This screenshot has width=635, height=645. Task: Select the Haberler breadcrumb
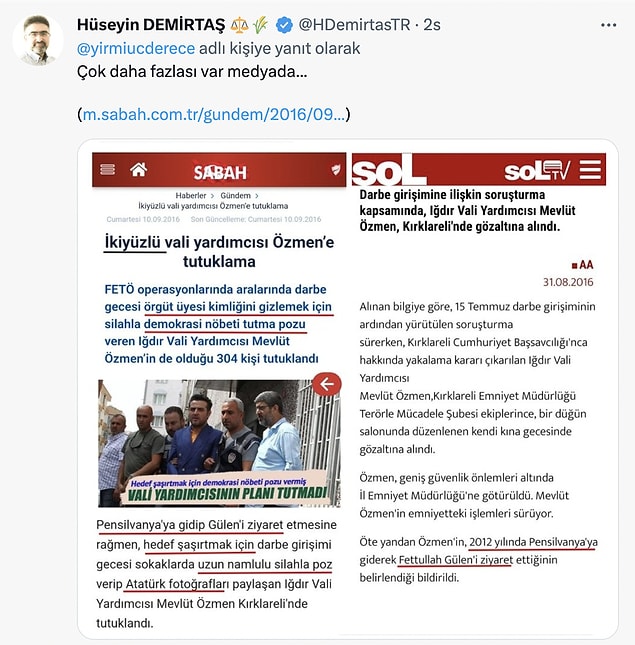191,195
